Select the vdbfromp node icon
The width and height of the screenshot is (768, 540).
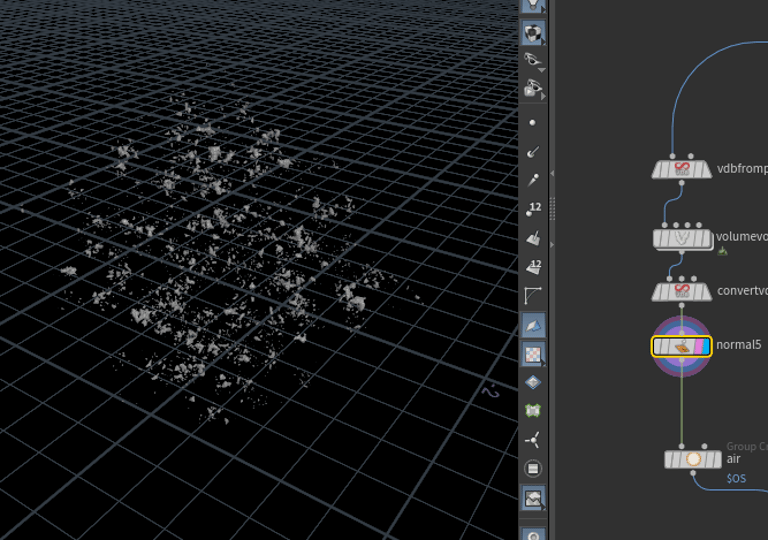(681, 170)
